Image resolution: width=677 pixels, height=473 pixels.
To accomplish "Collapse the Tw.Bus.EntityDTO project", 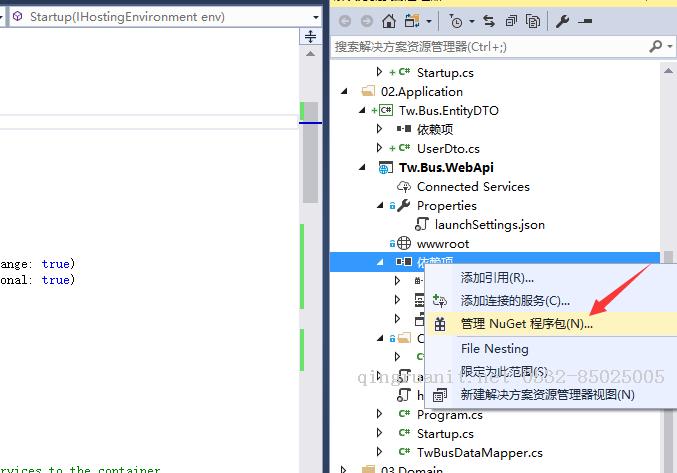I will (x=362, y=110).
